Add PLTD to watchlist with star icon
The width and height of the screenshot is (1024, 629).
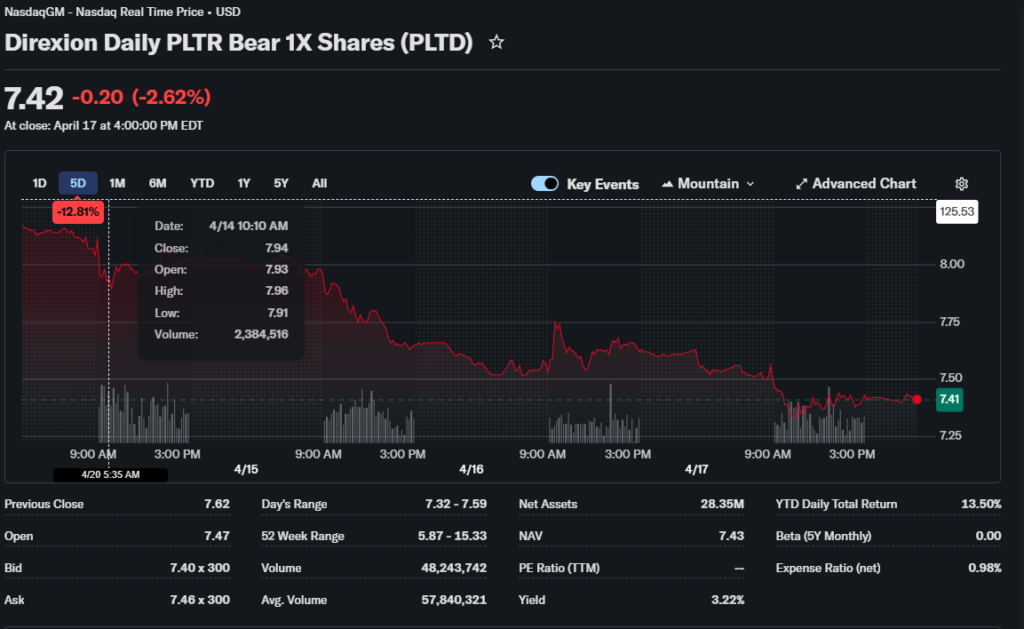click(496, 43)
